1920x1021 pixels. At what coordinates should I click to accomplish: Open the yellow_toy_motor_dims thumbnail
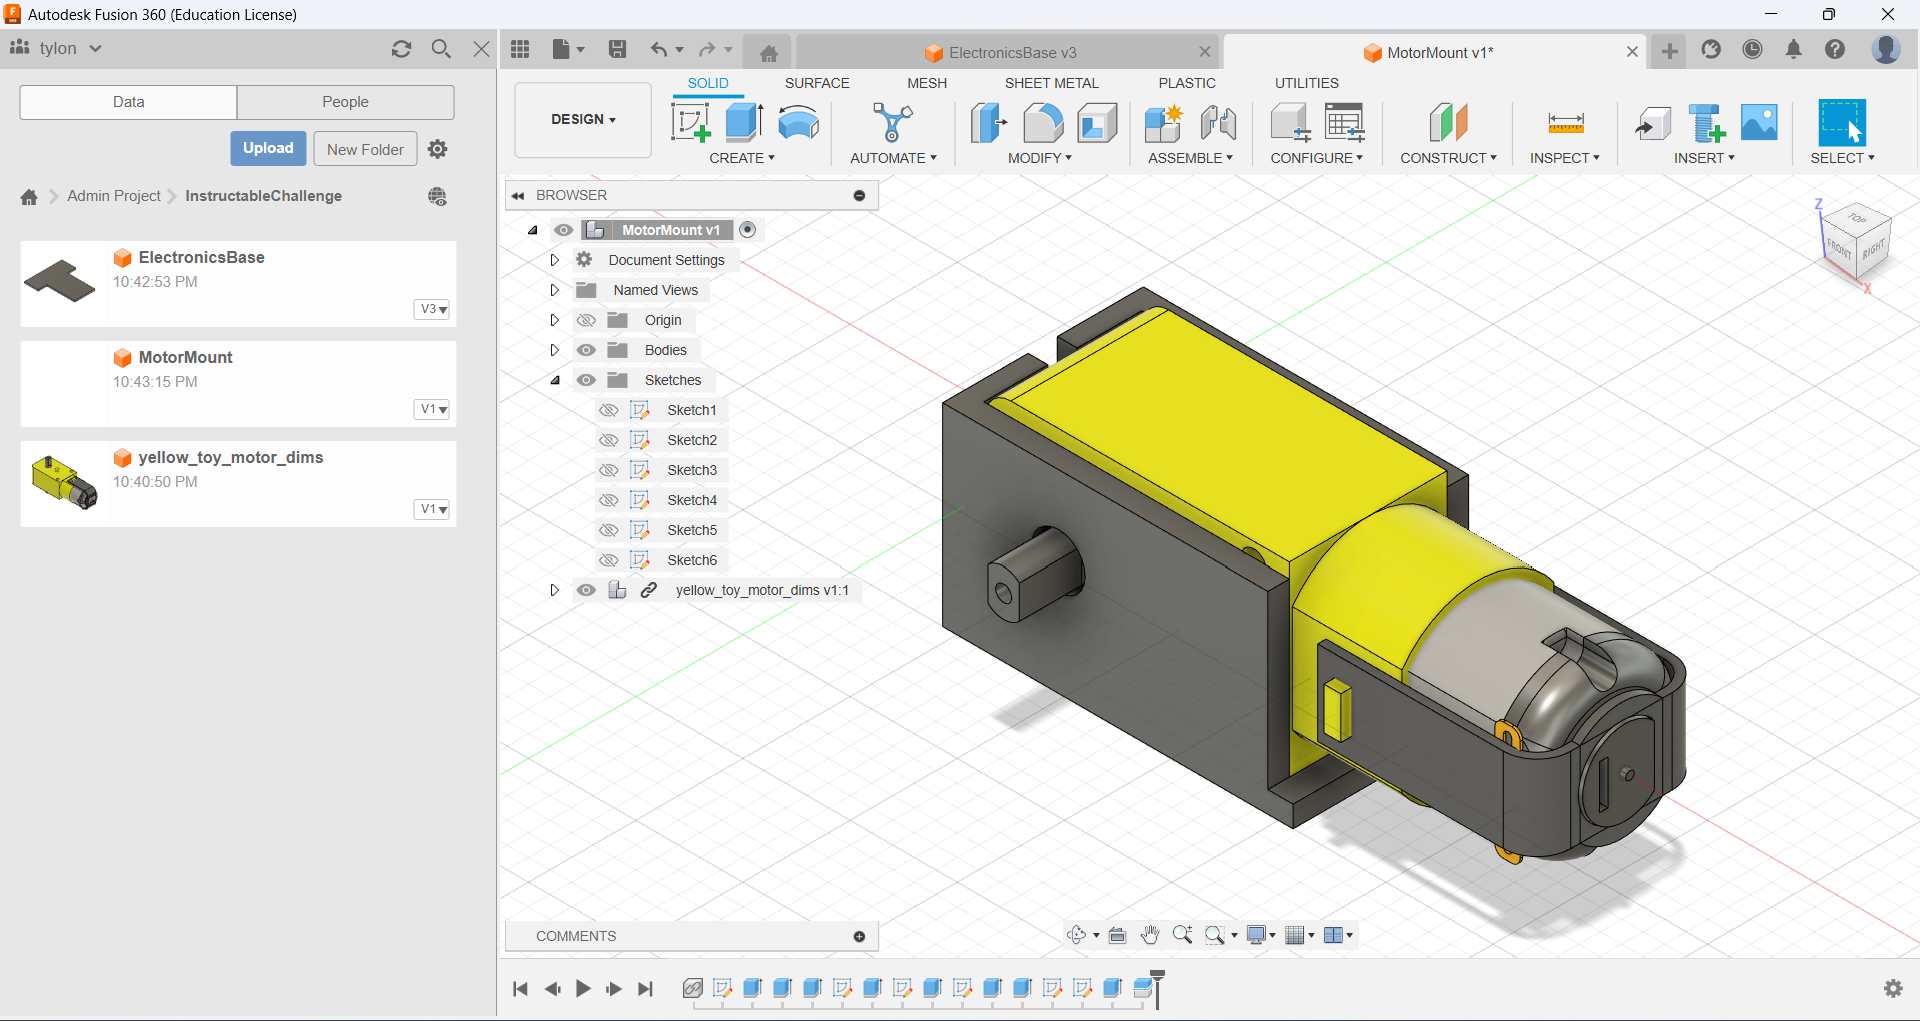click(64, 482)
